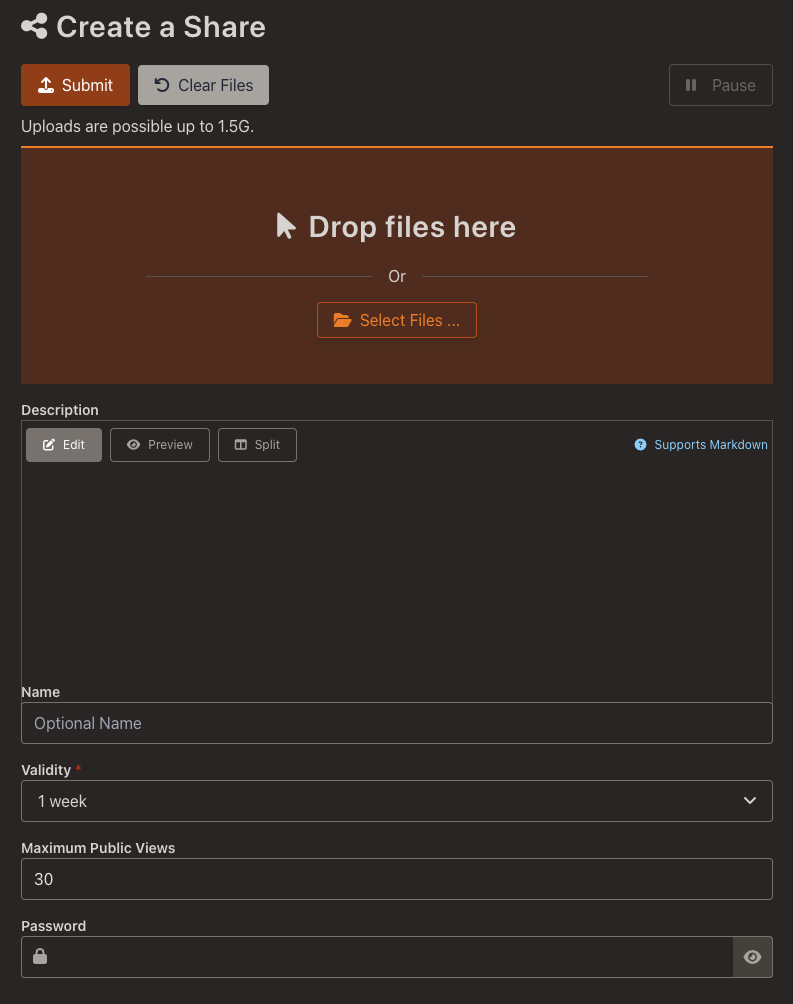Open the Supports Markdown link
Screen dimensions: 793x1004
pyautogui.click(x=710, y=445)
